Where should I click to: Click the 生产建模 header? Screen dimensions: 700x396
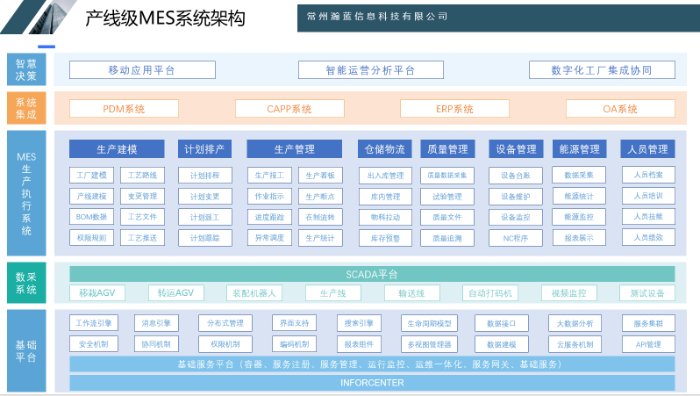click(x=117, y=149)
